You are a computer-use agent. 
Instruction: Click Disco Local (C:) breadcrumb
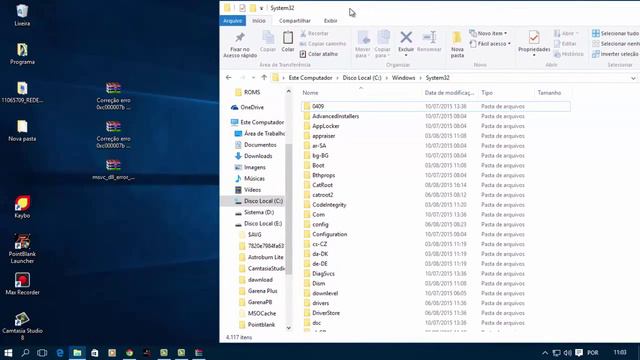(x=362, y=78)
